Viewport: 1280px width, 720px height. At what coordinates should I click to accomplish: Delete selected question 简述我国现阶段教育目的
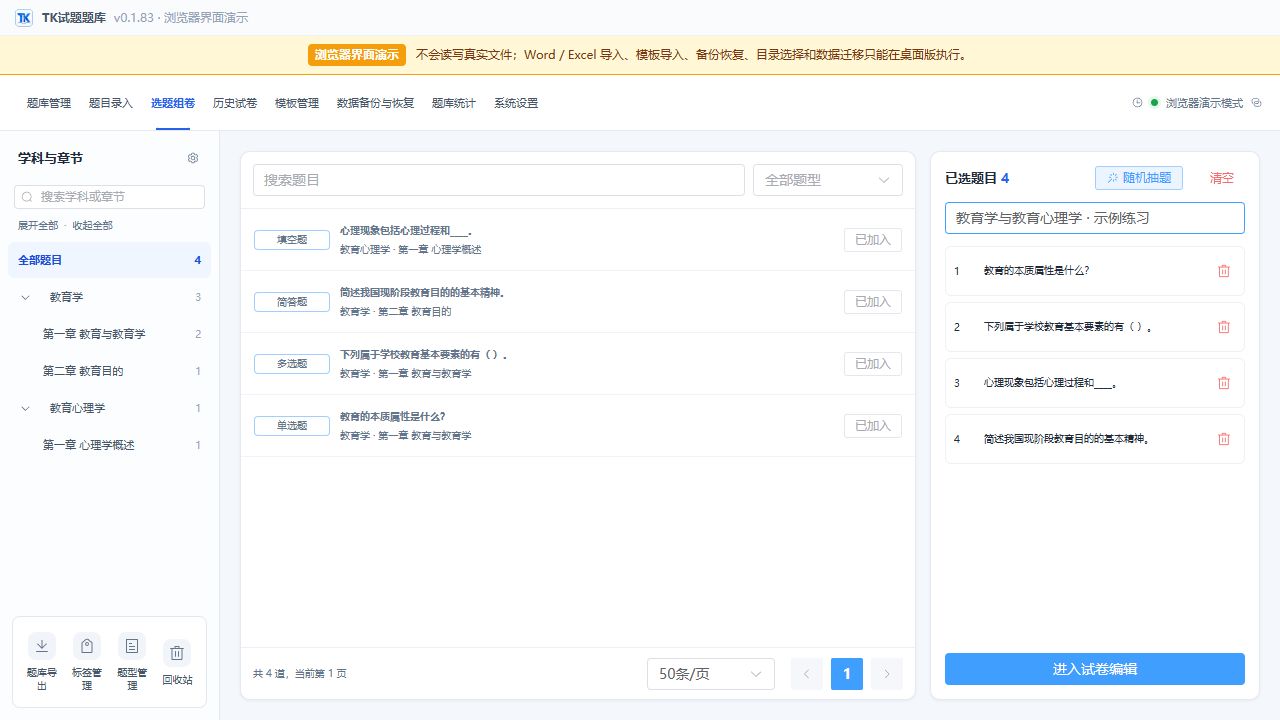click(1224, 439)
